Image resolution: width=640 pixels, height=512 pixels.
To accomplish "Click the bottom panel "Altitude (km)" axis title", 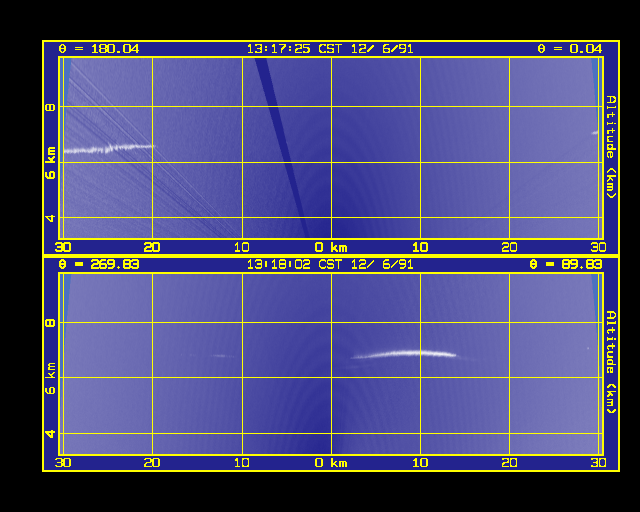I will (611, 362).
